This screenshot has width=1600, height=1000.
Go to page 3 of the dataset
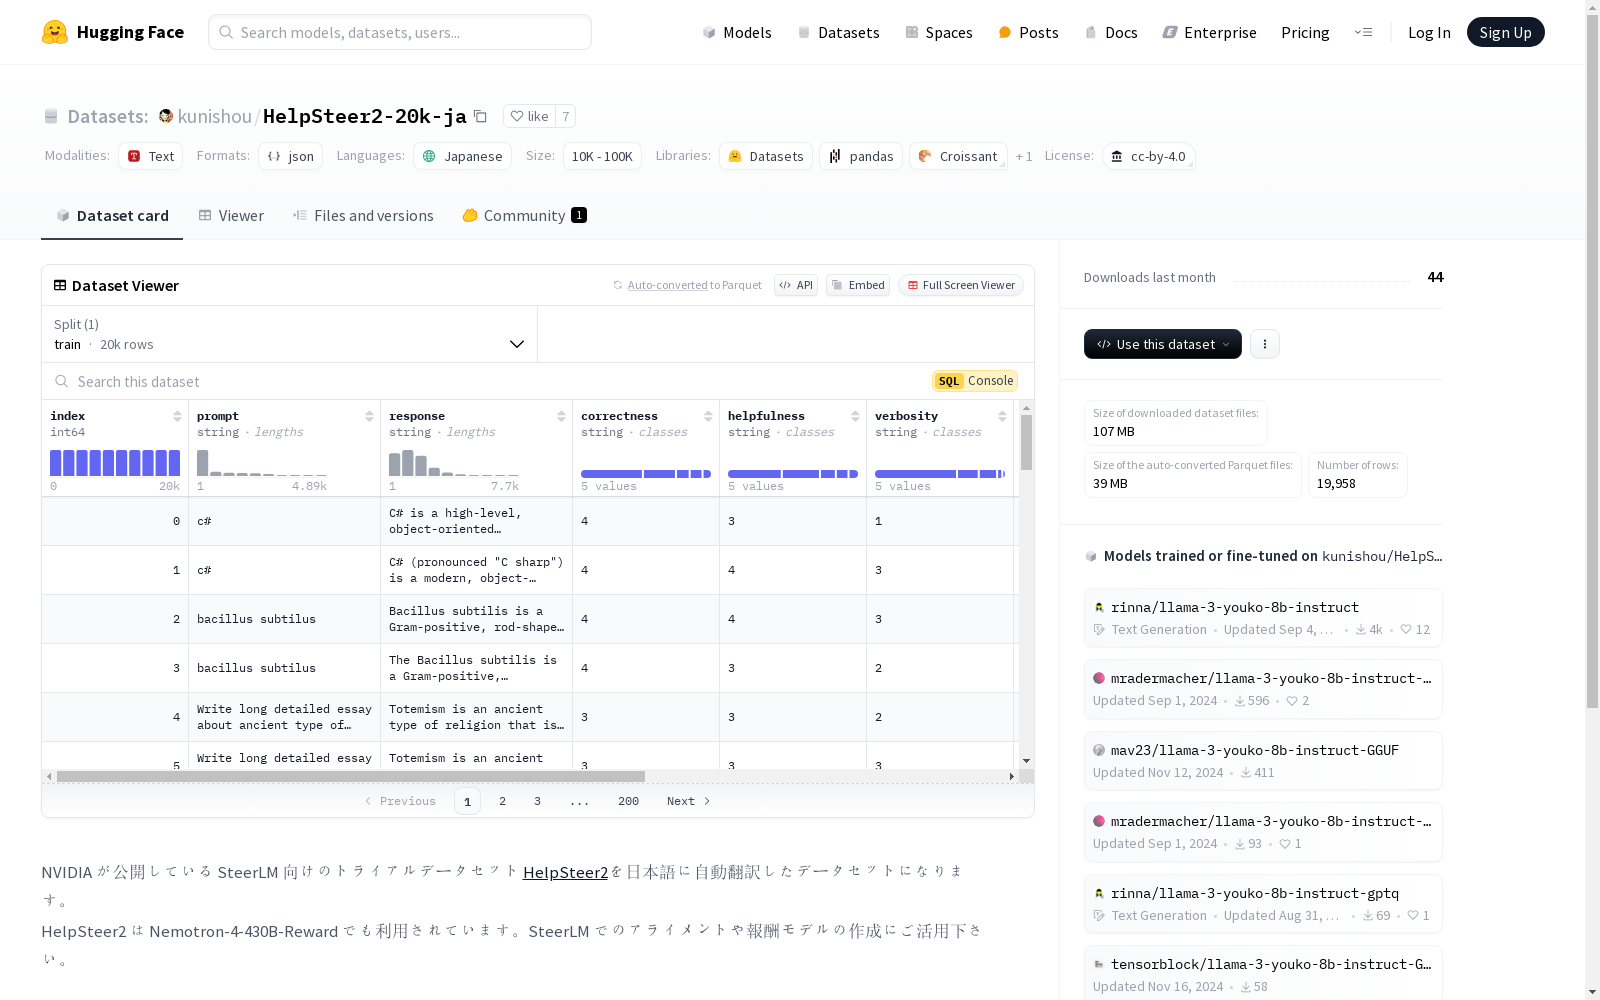point(537,801)
